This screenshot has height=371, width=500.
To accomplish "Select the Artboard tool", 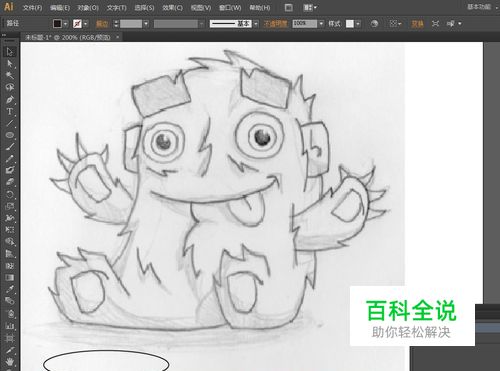I will point(10,338).
